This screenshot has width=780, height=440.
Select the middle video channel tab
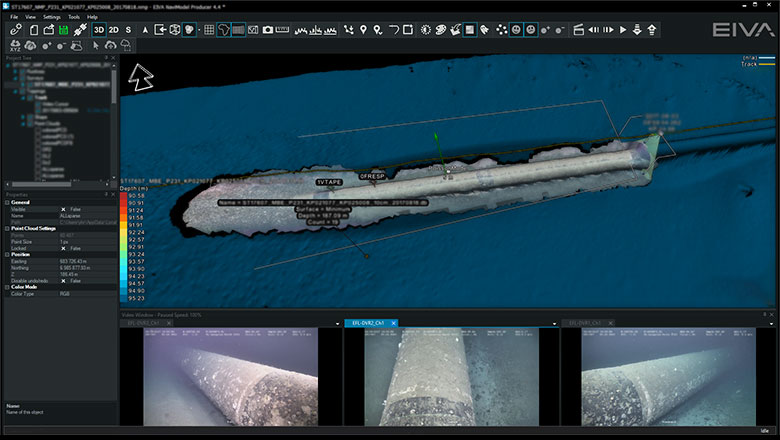tap(370, 323)
